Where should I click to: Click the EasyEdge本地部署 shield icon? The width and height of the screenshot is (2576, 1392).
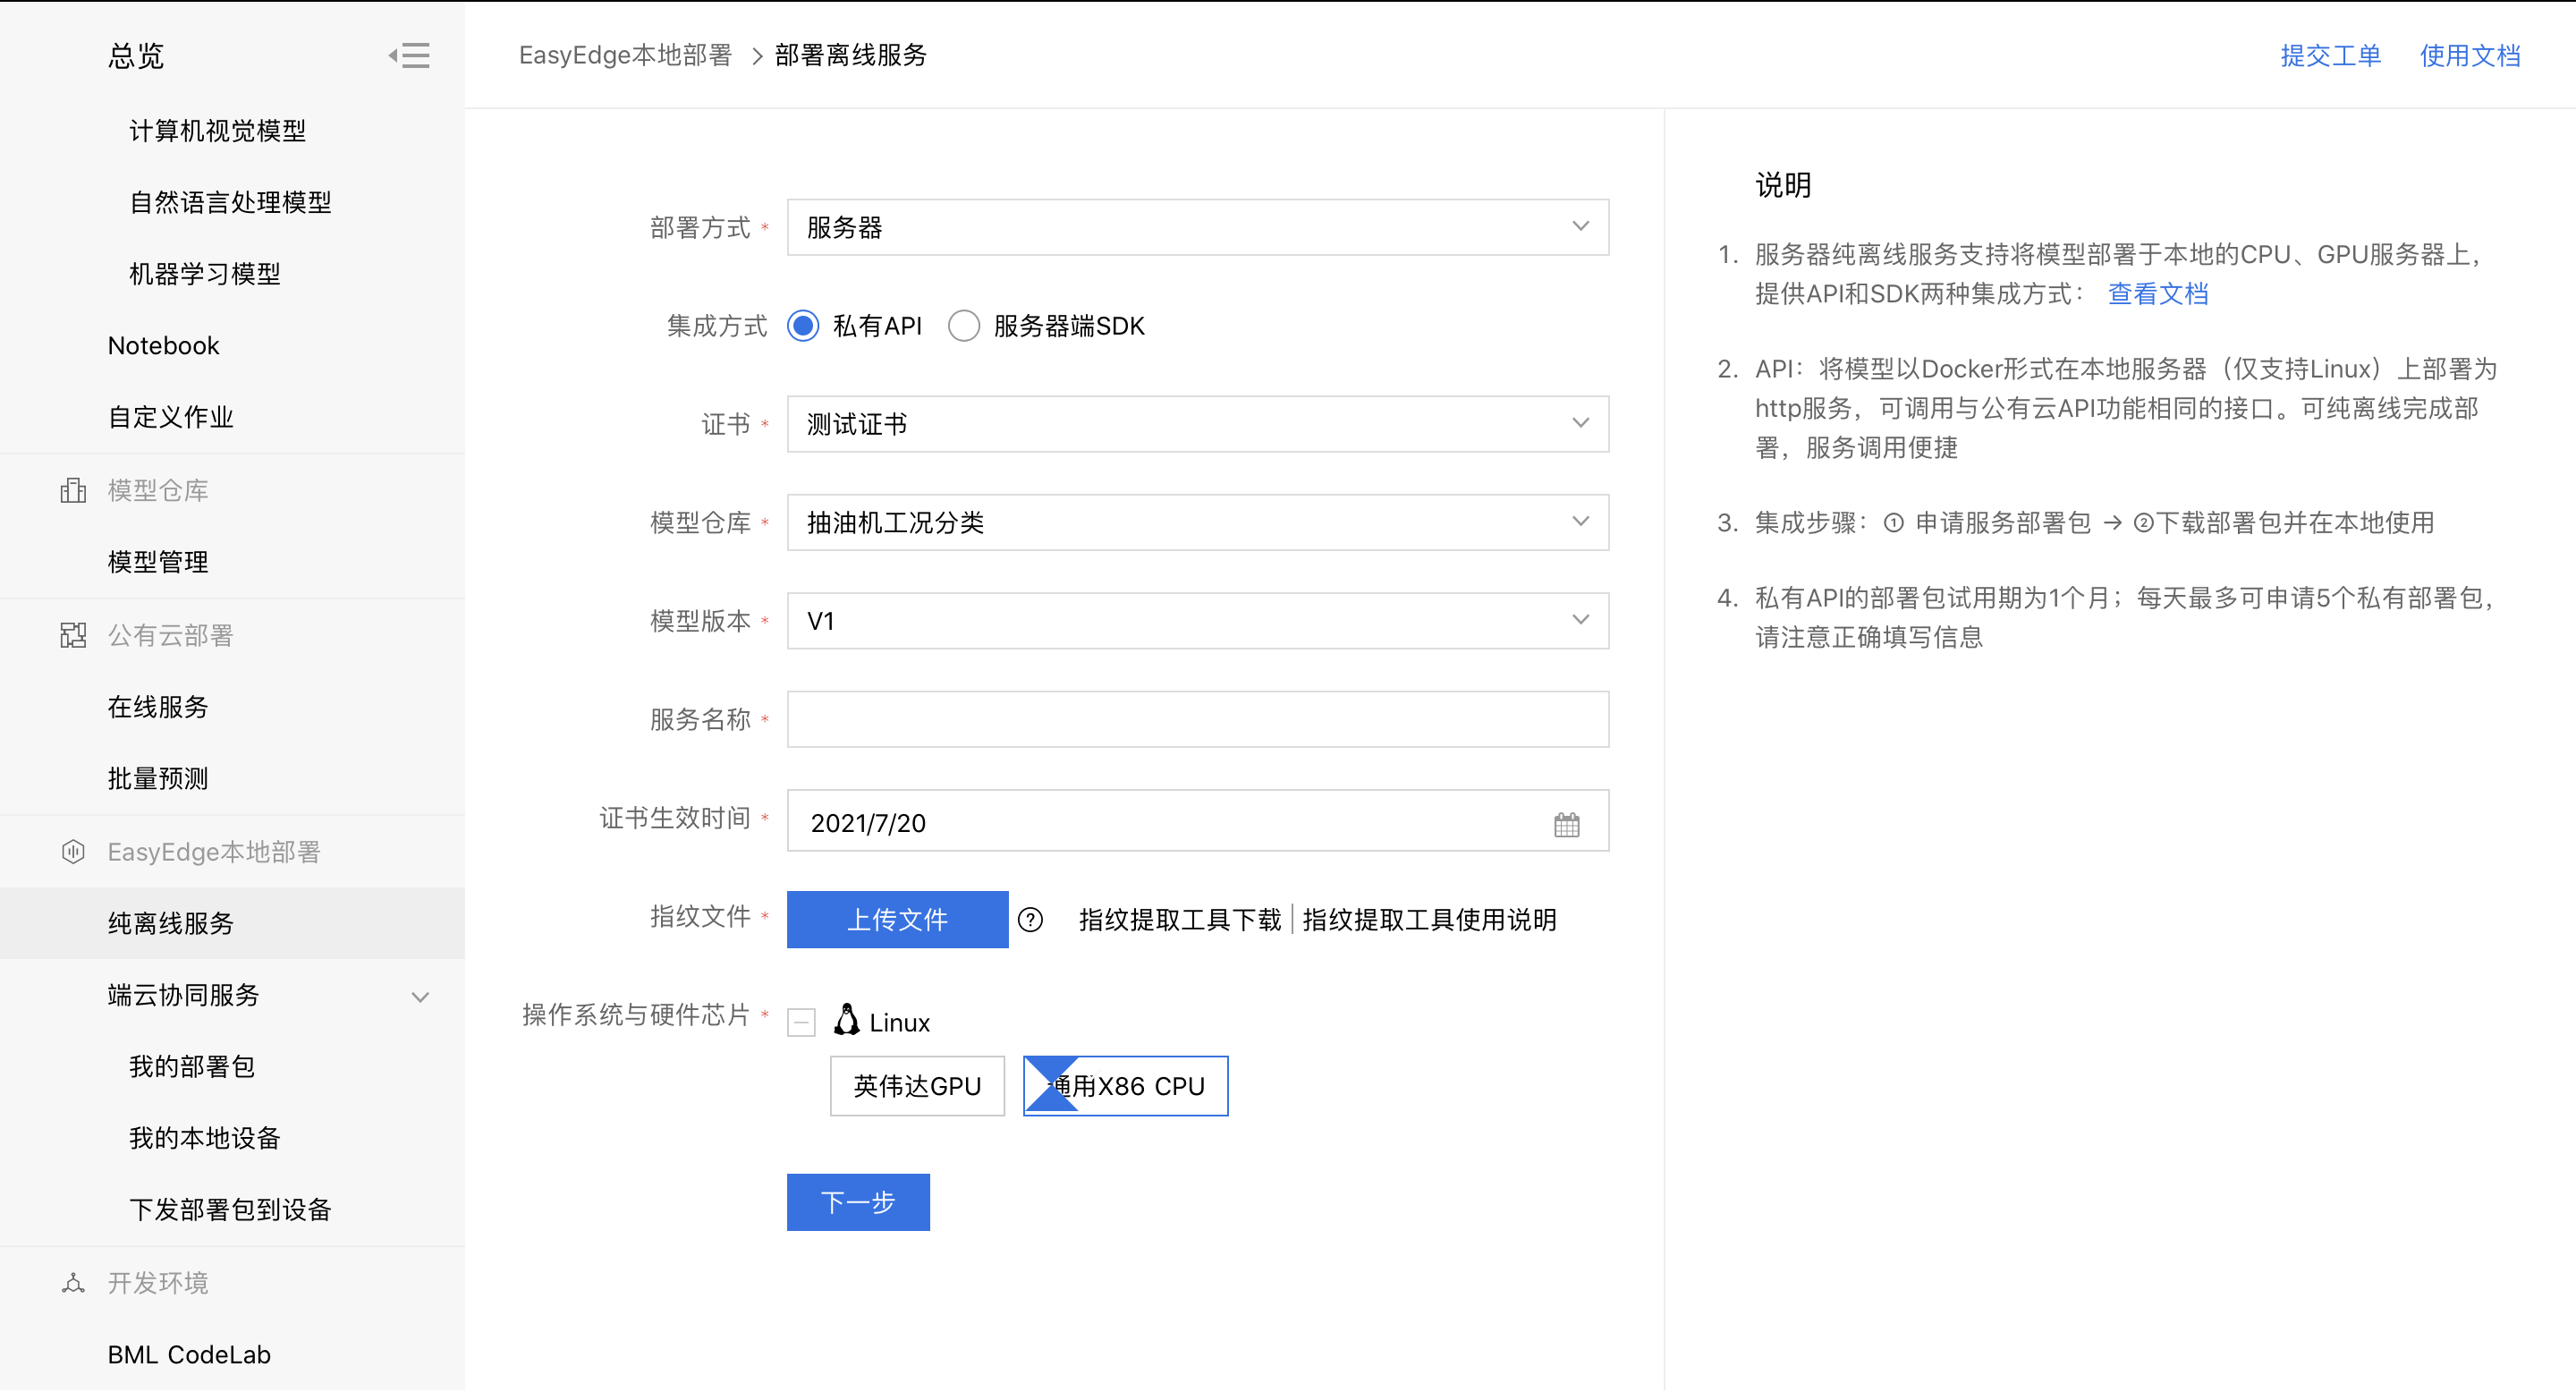click(x=73, y=851)
